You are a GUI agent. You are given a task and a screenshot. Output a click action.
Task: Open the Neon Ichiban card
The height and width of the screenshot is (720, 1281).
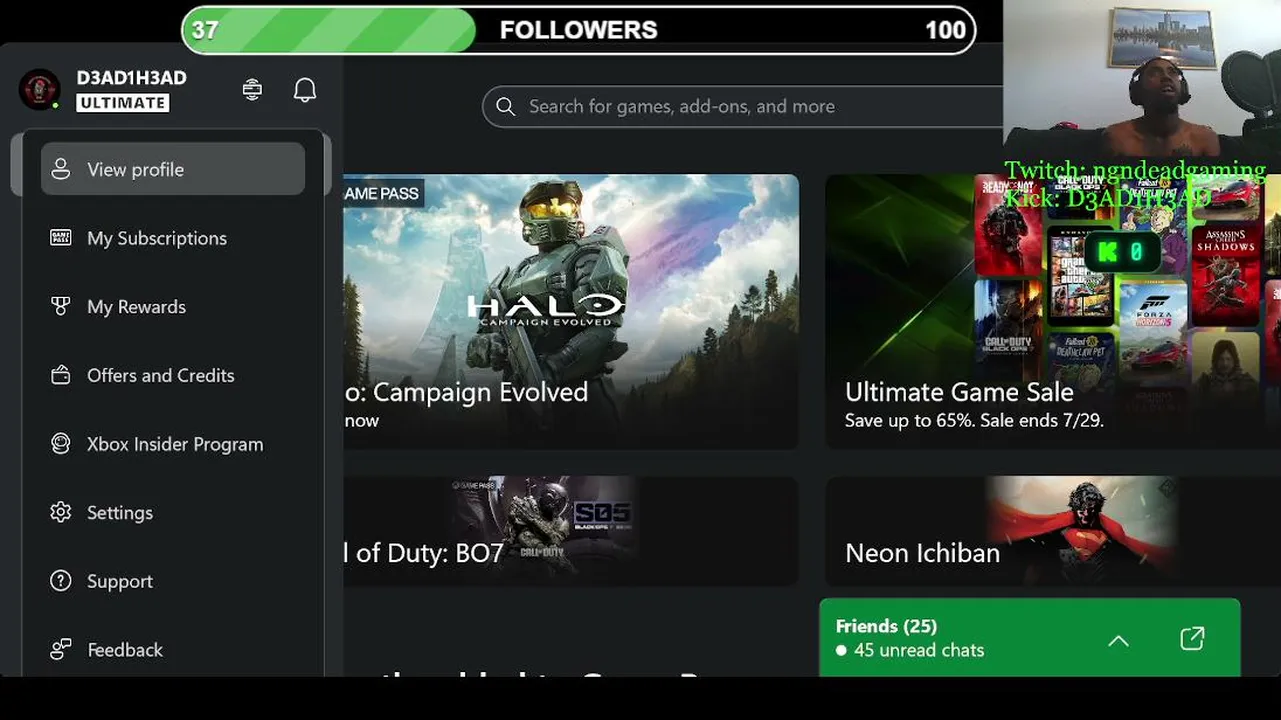click(x=1052, y=531)
